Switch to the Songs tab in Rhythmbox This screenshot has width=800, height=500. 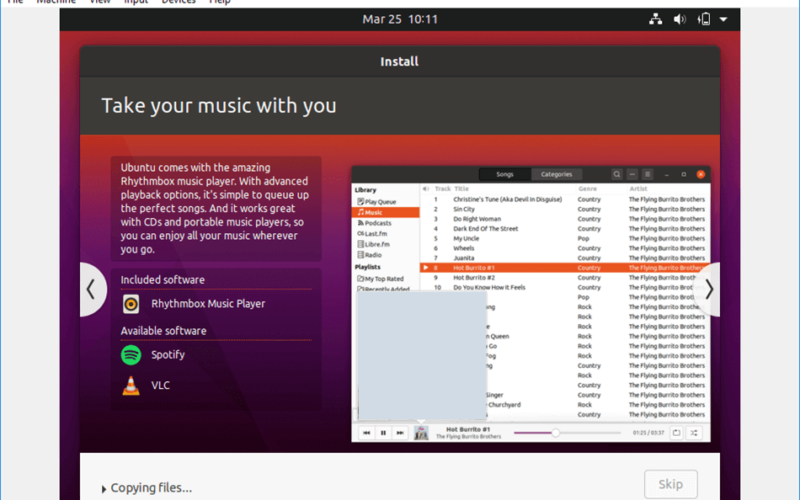[505, 174]
